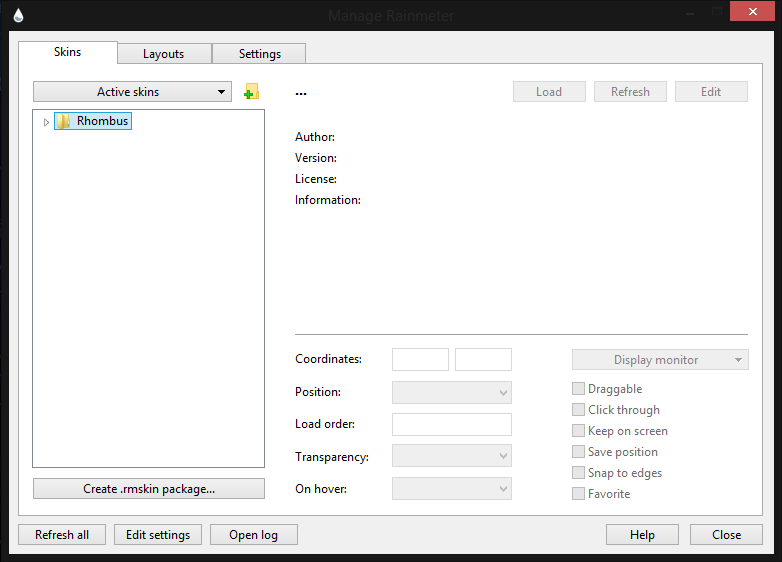This screenshot has height=562, width=782.
Task: Open the log with Open log
Action: pos(253,535)
